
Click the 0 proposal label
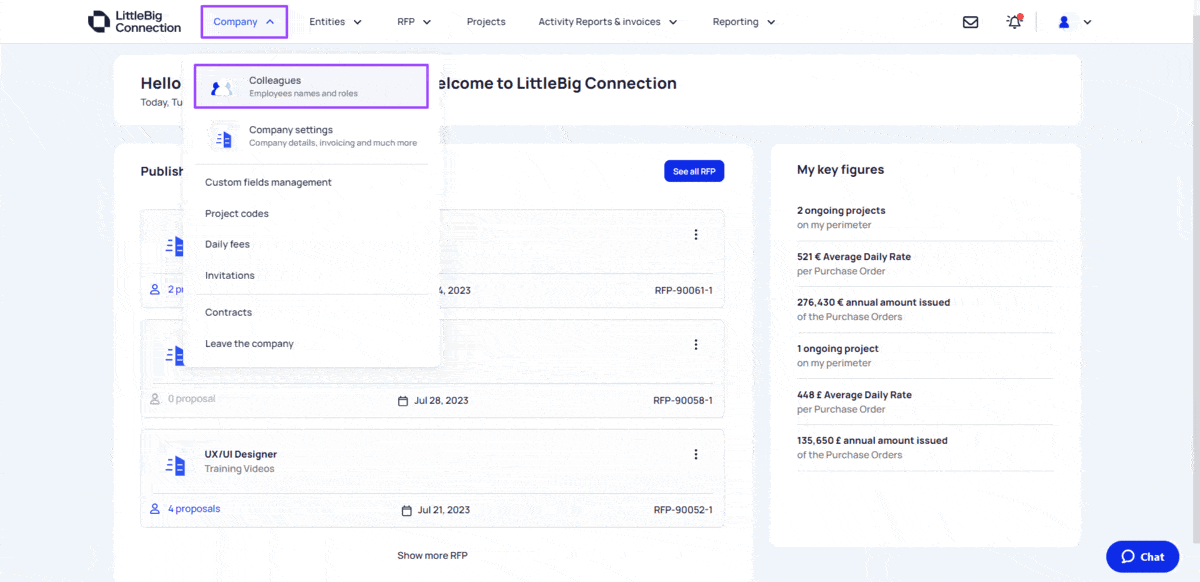(x=191, y=399)
